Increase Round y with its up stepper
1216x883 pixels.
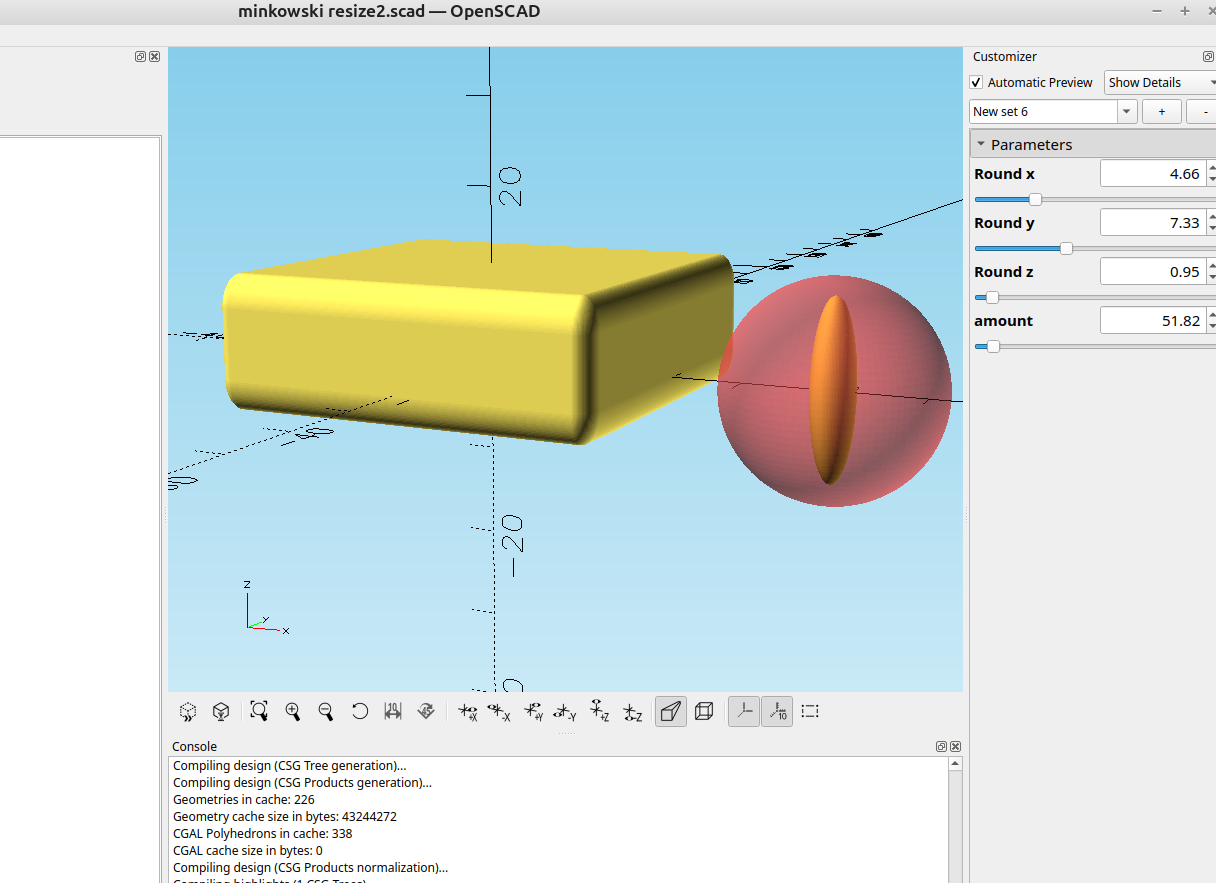tap(1211, 217)
